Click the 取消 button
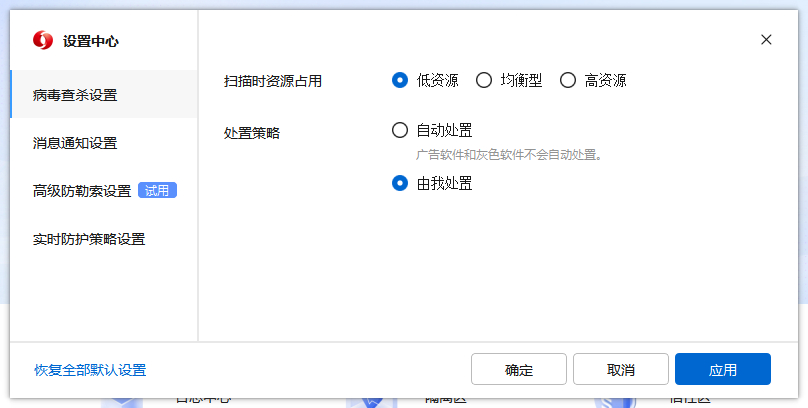Screen dimensions: 808x408 (620, 369)
